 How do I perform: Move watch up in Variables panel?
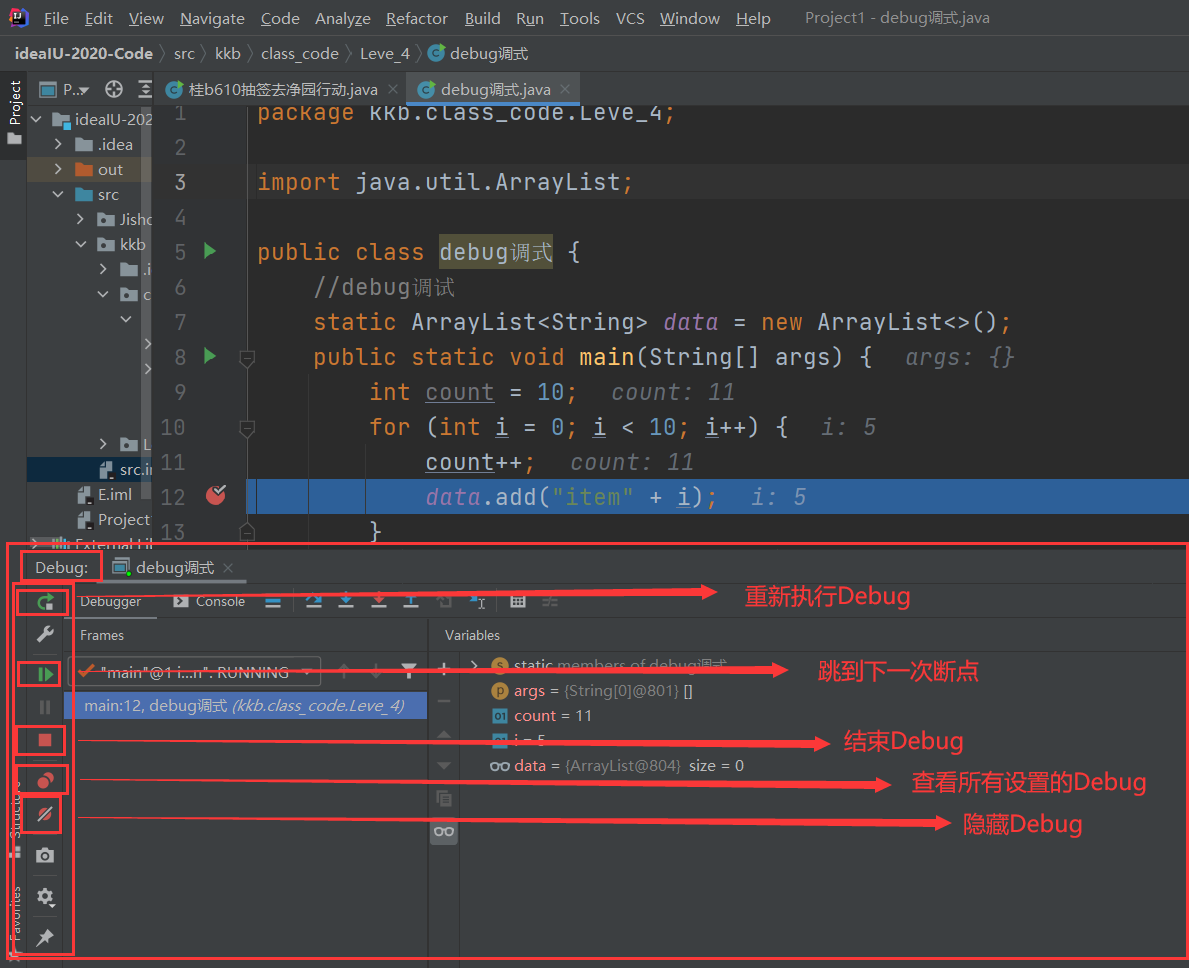click(444, 734)
